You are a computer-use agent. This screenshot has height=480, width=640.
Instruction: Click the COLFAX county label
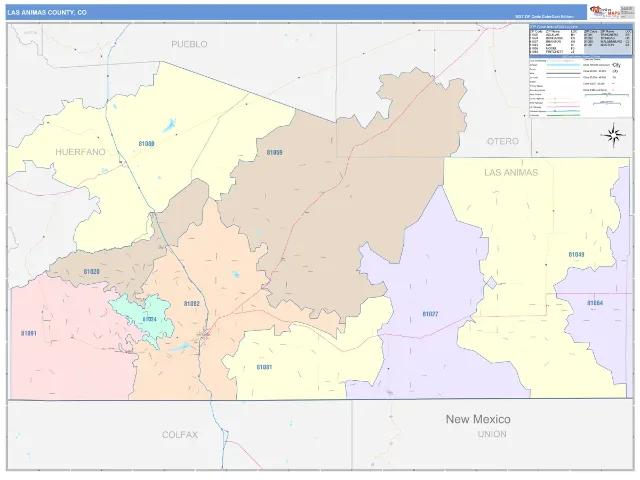point(180,435)
